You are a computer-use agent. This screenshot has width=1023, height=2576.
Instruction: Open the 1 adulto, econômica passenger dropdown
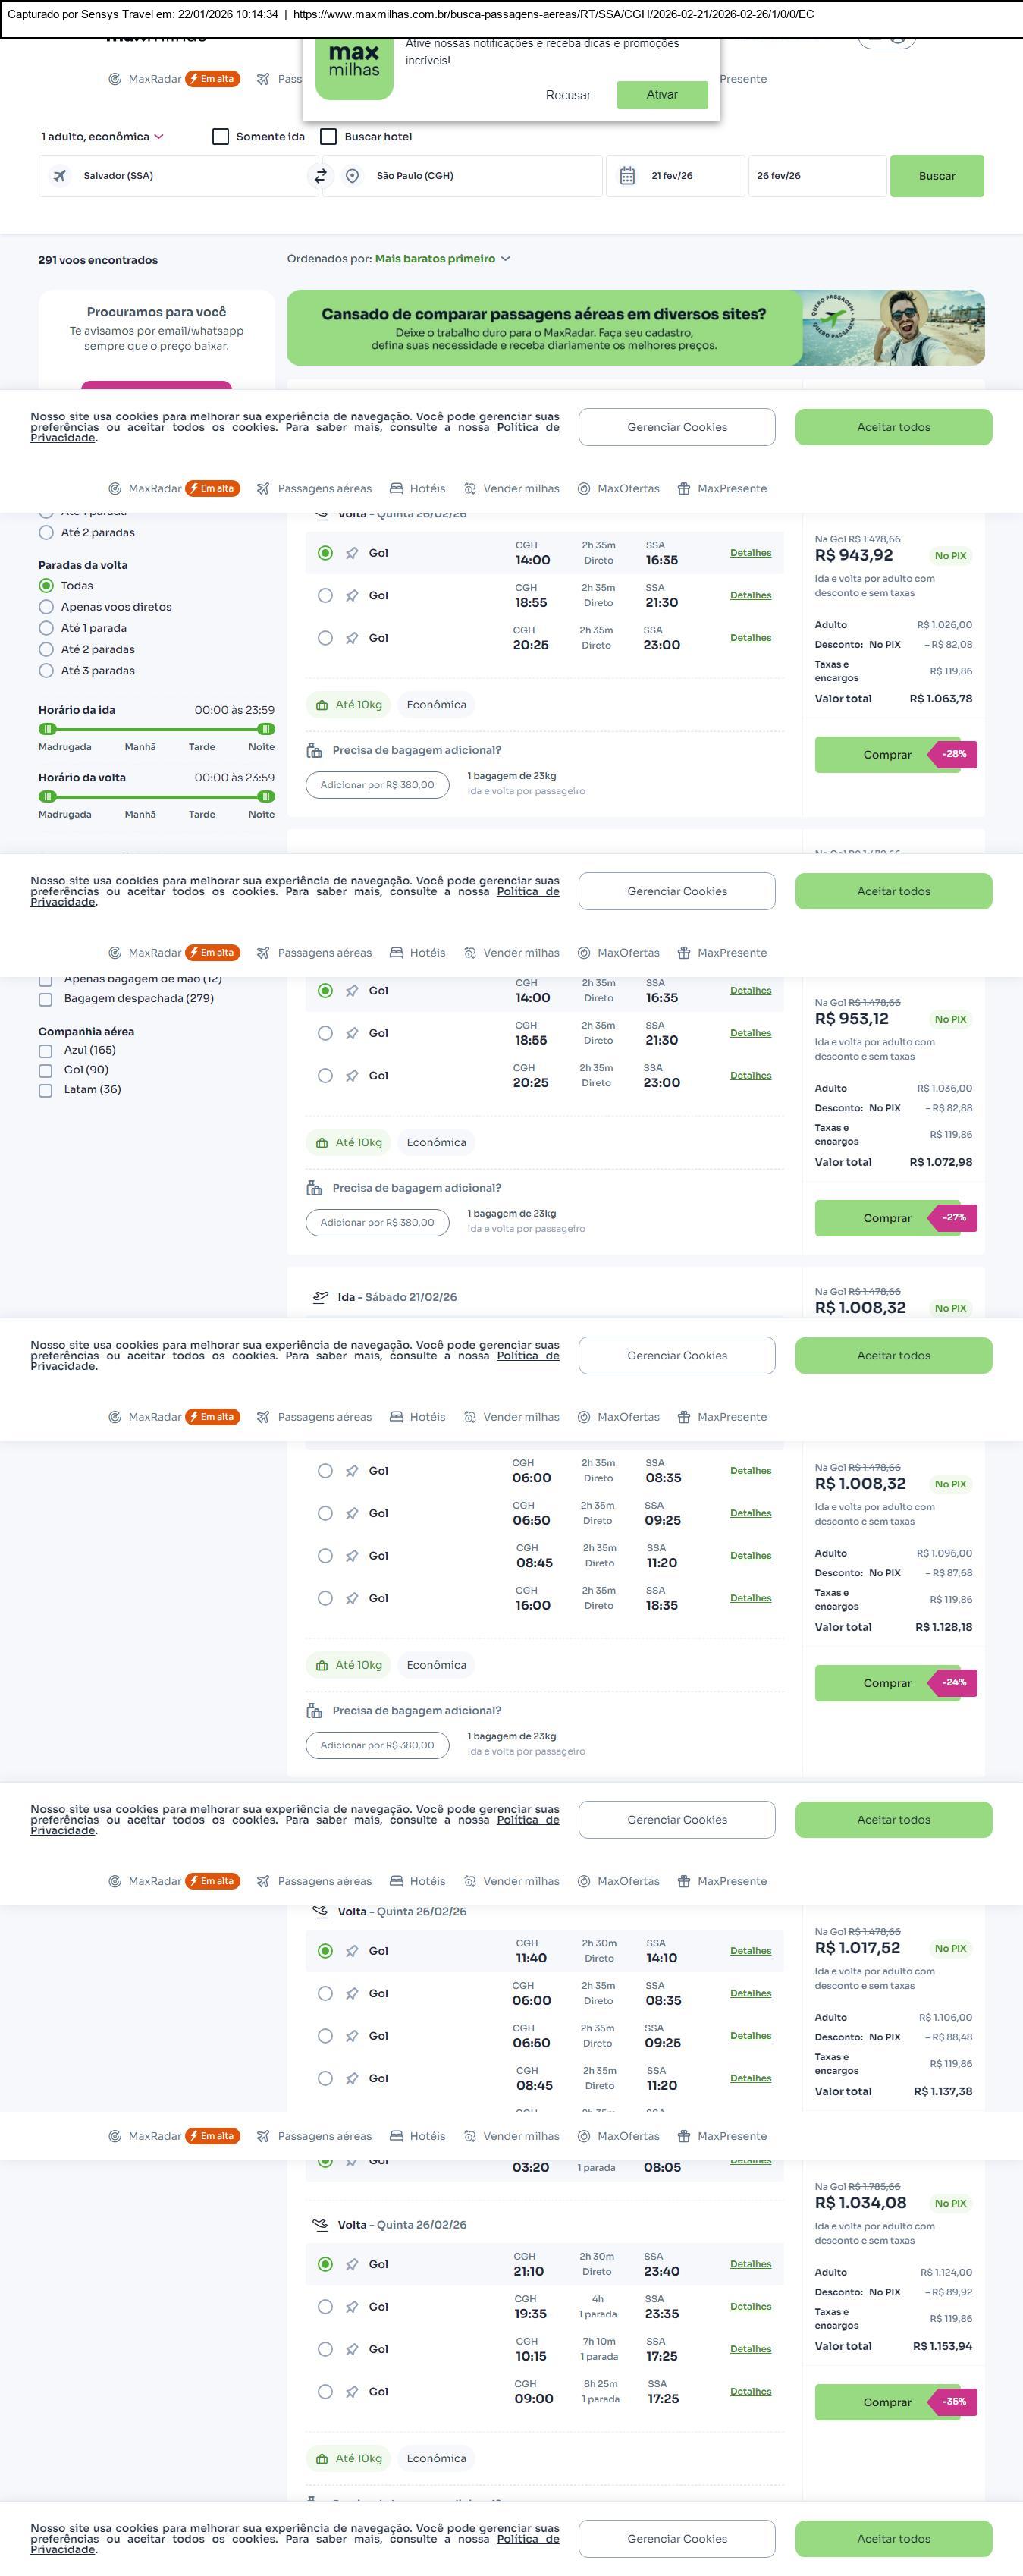pyautogui.click(x=101, y=137)
